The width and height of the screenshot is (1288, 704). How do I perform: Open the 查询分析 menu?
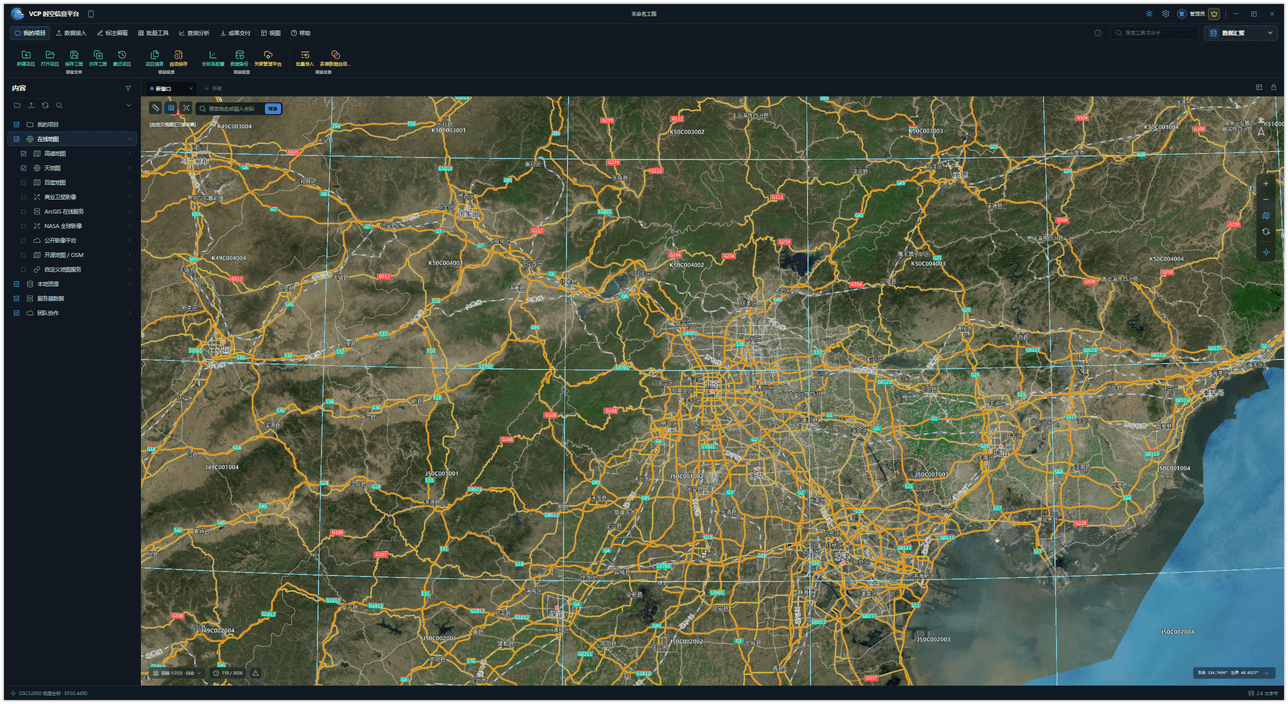(x=194, y=33)
